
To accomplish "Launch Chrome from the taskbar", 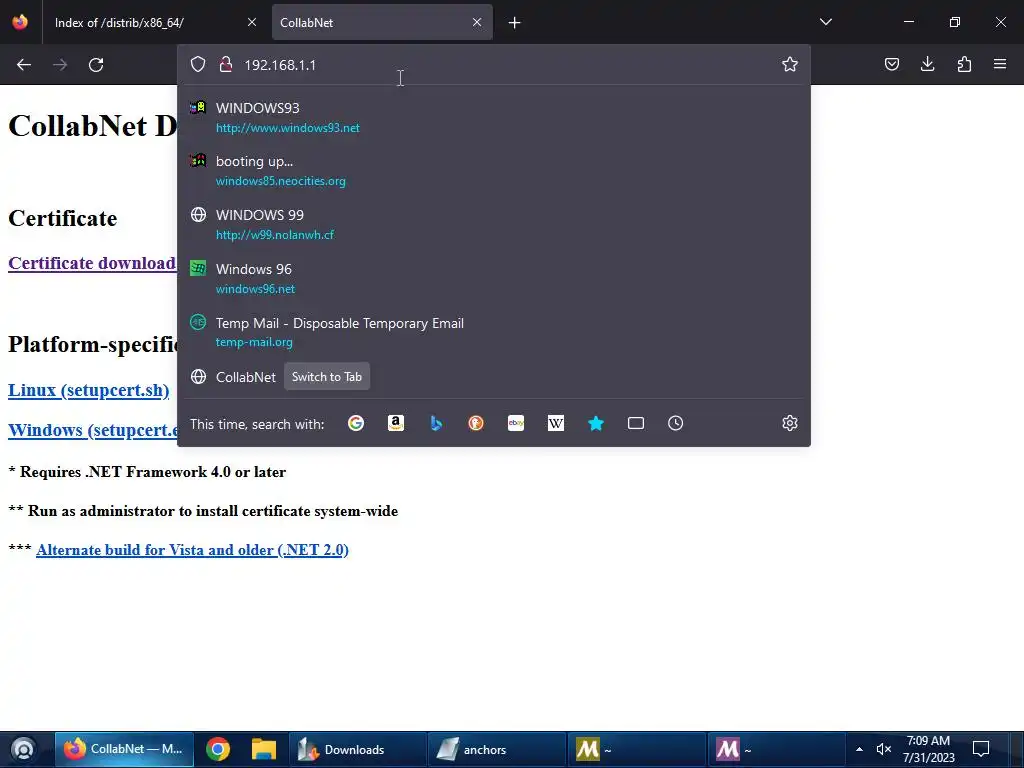I will [x=217, y=749].
